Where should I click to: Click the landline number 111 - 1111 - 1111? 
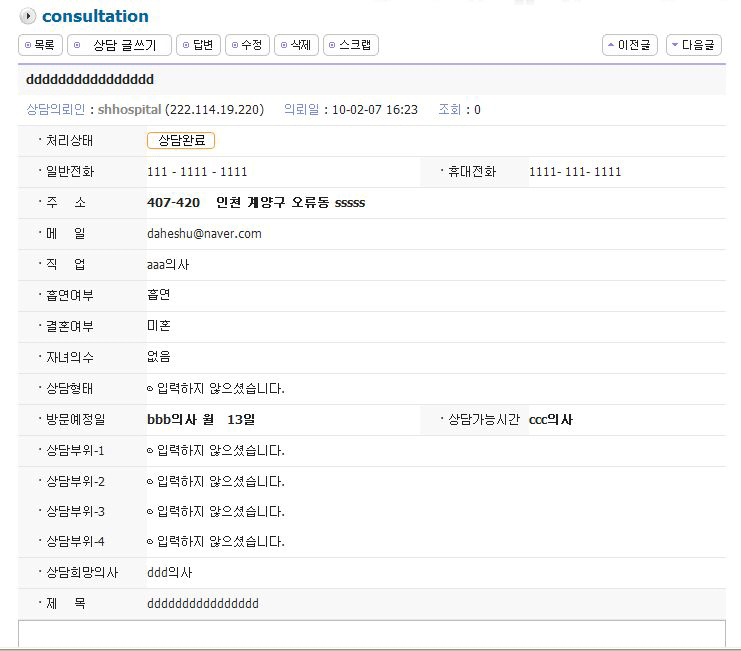197,172
